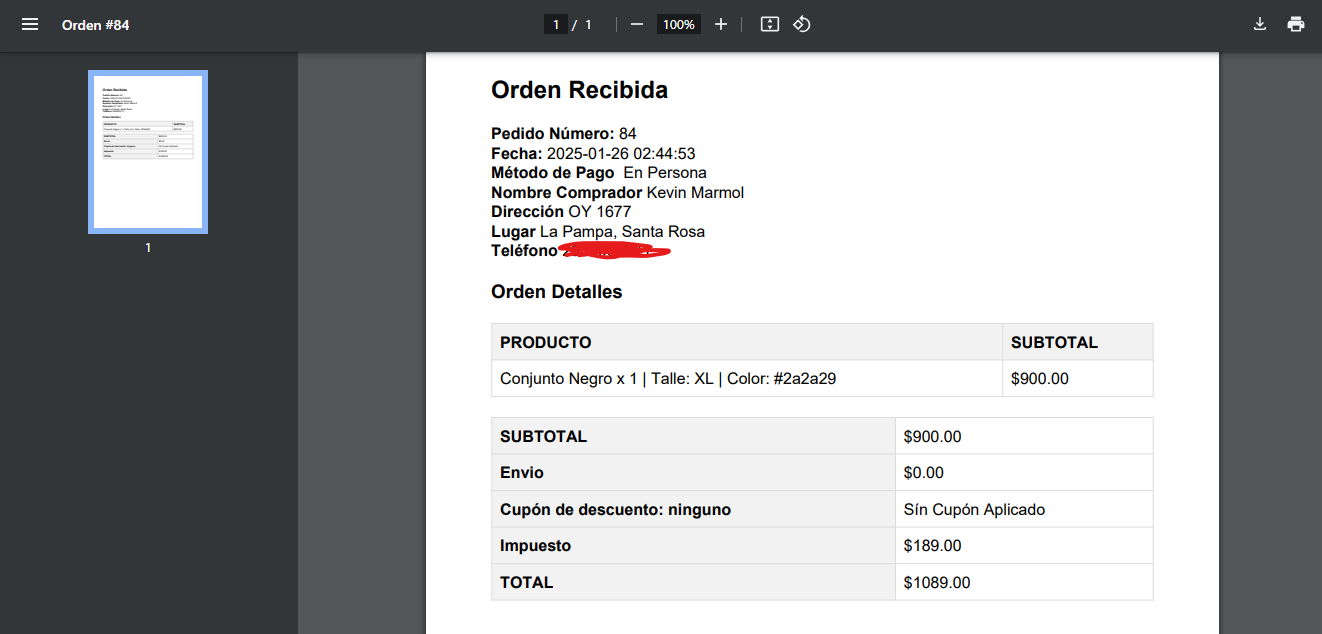Click the PRODUCTO column header
The width and height of the screenshot is (1322, 634).
click(x=546, y=342)
